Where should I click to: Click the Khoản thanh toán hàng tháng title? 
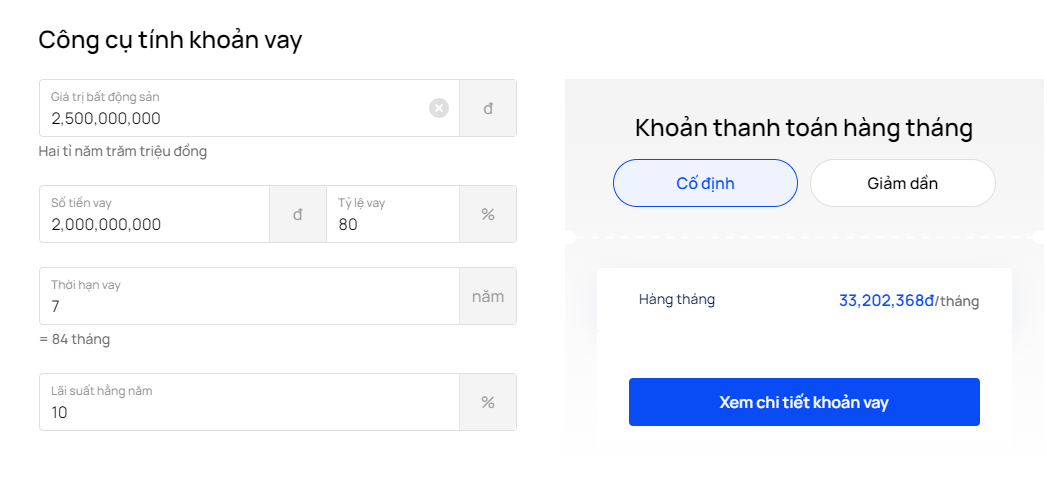pos(804,128)
